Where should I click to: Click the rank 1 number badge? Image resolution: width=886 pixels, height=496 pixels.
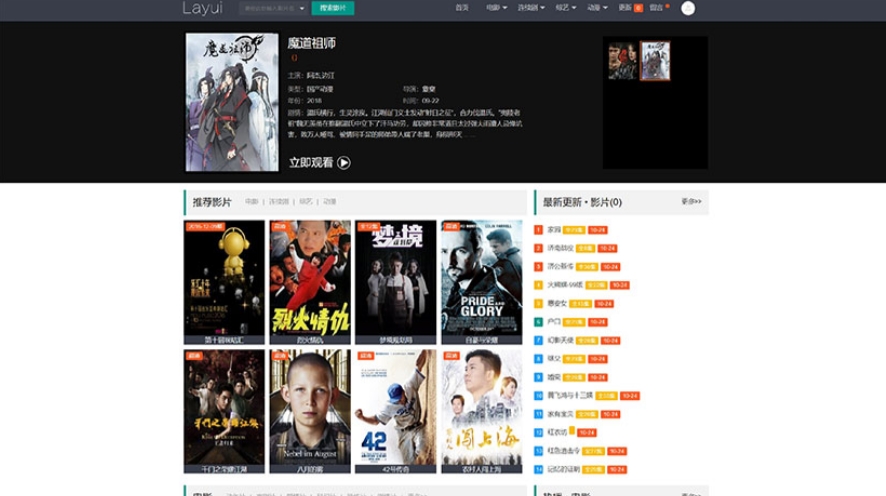coord(538,230)
